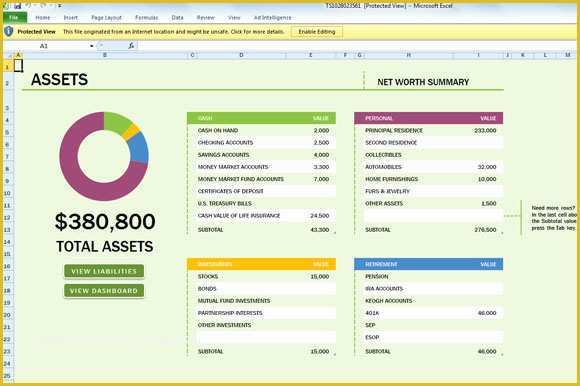This screenshot has width=580, height=386.
Task: Click the View Dashboard button
Action: 104,291
